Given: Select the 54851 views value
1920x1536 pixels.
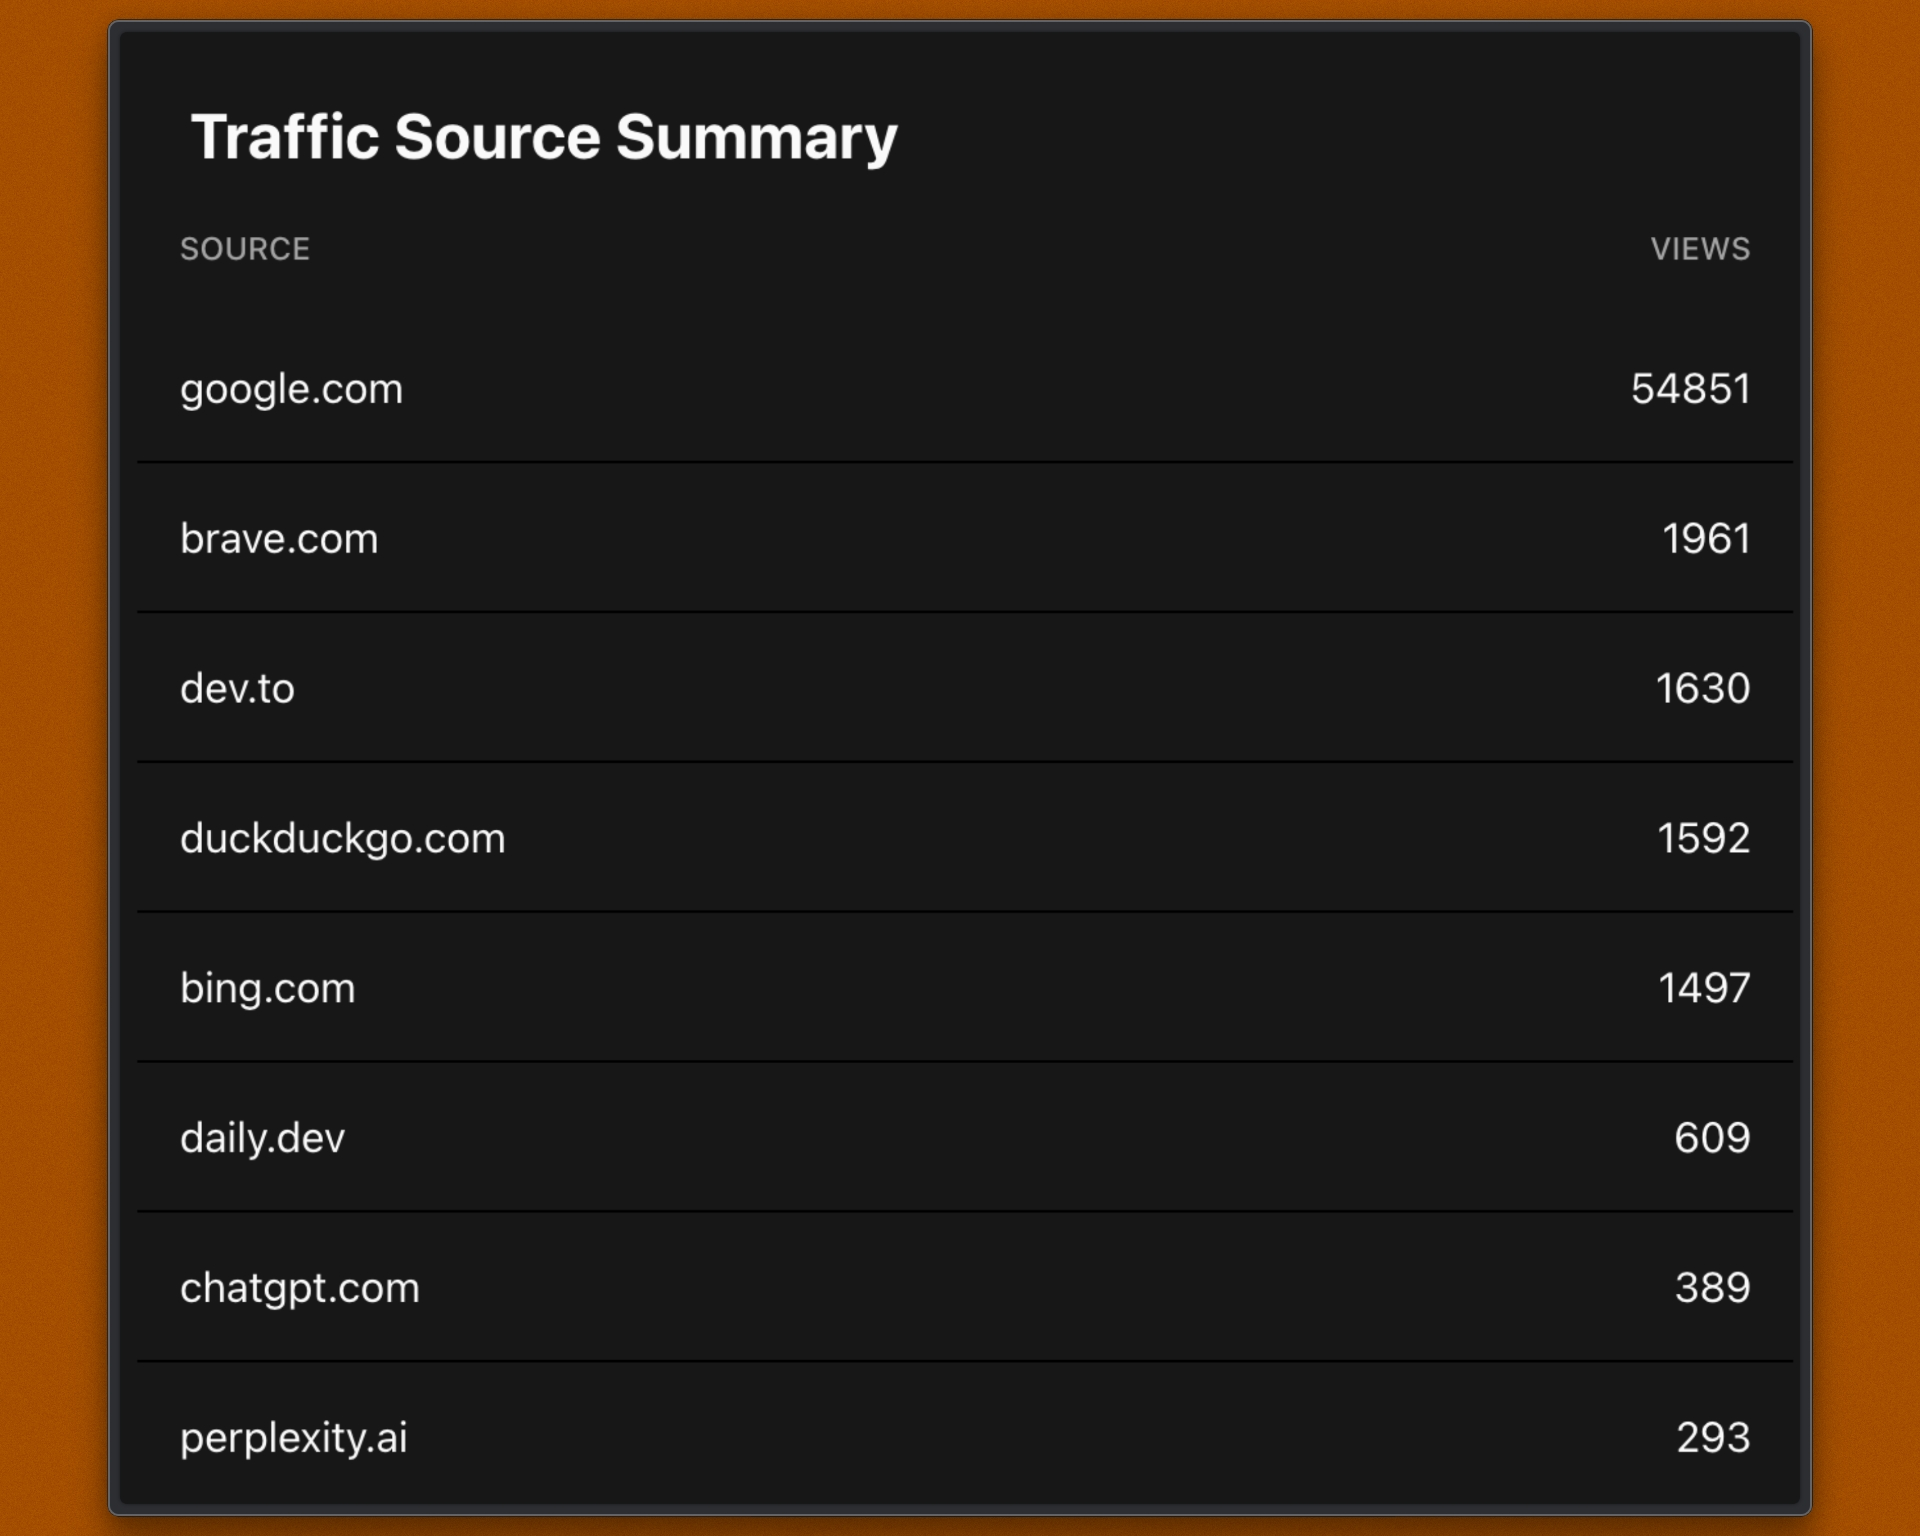Looking at the screenshot, I should point(1690,388).
